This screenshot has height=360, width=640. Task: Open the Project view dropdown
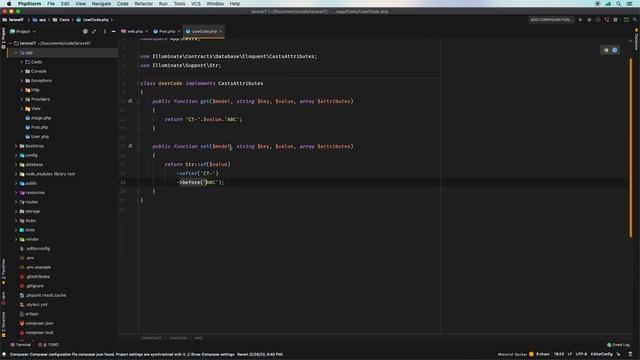click(23, 31)
